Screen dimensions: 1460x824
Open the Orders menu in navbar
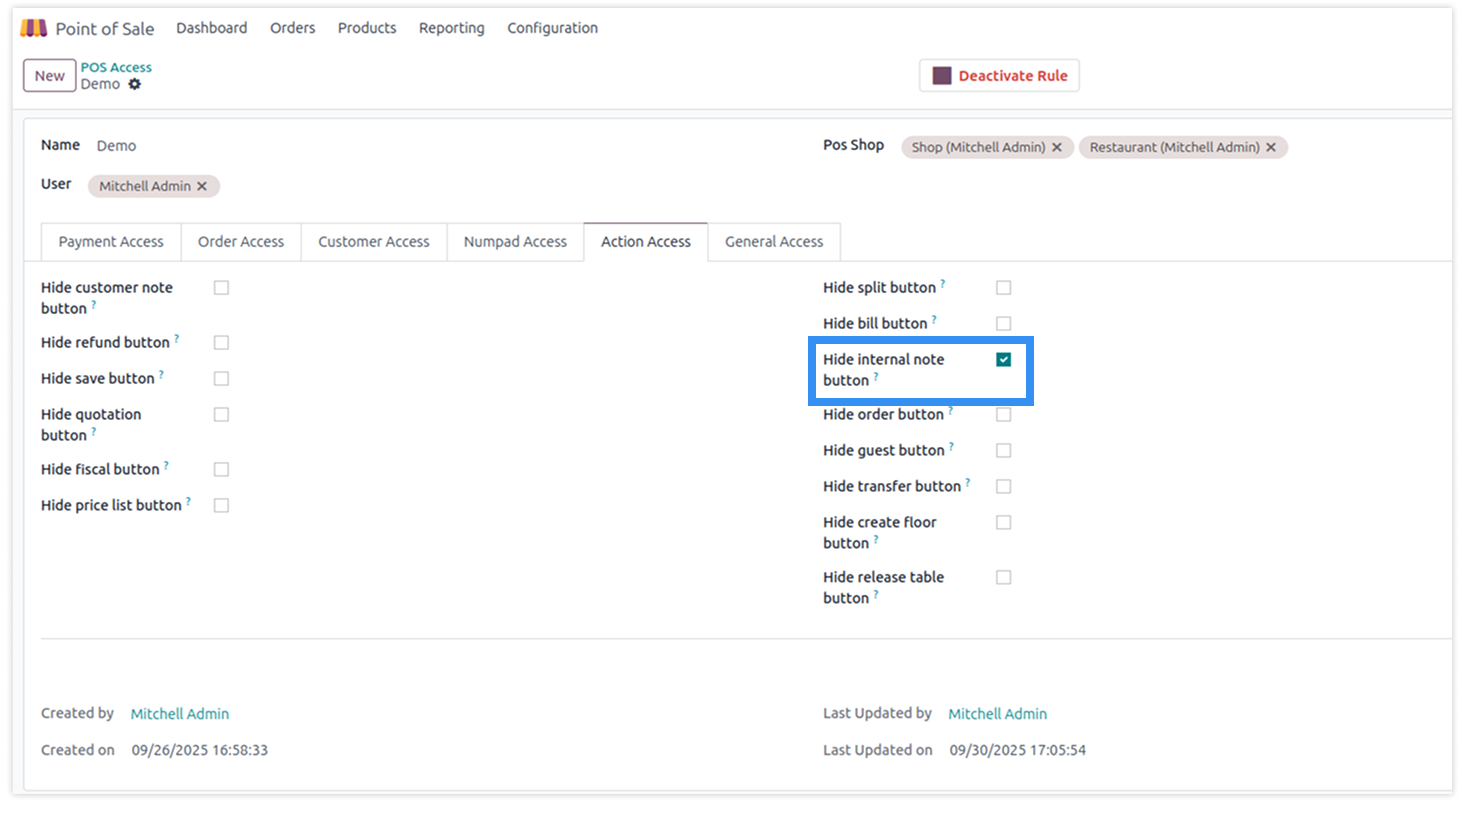(x=292, y=28)
